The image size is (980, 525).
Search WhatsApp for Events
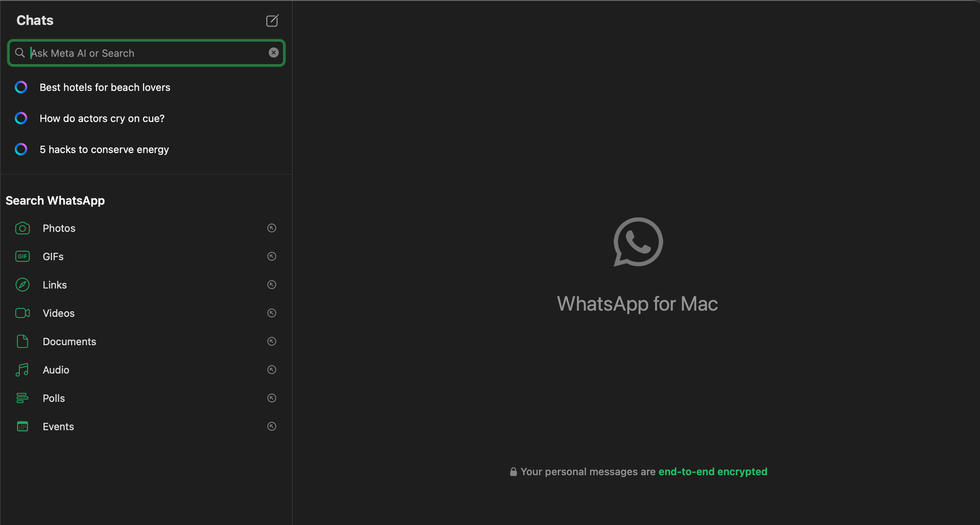click(x=146, y=427)
